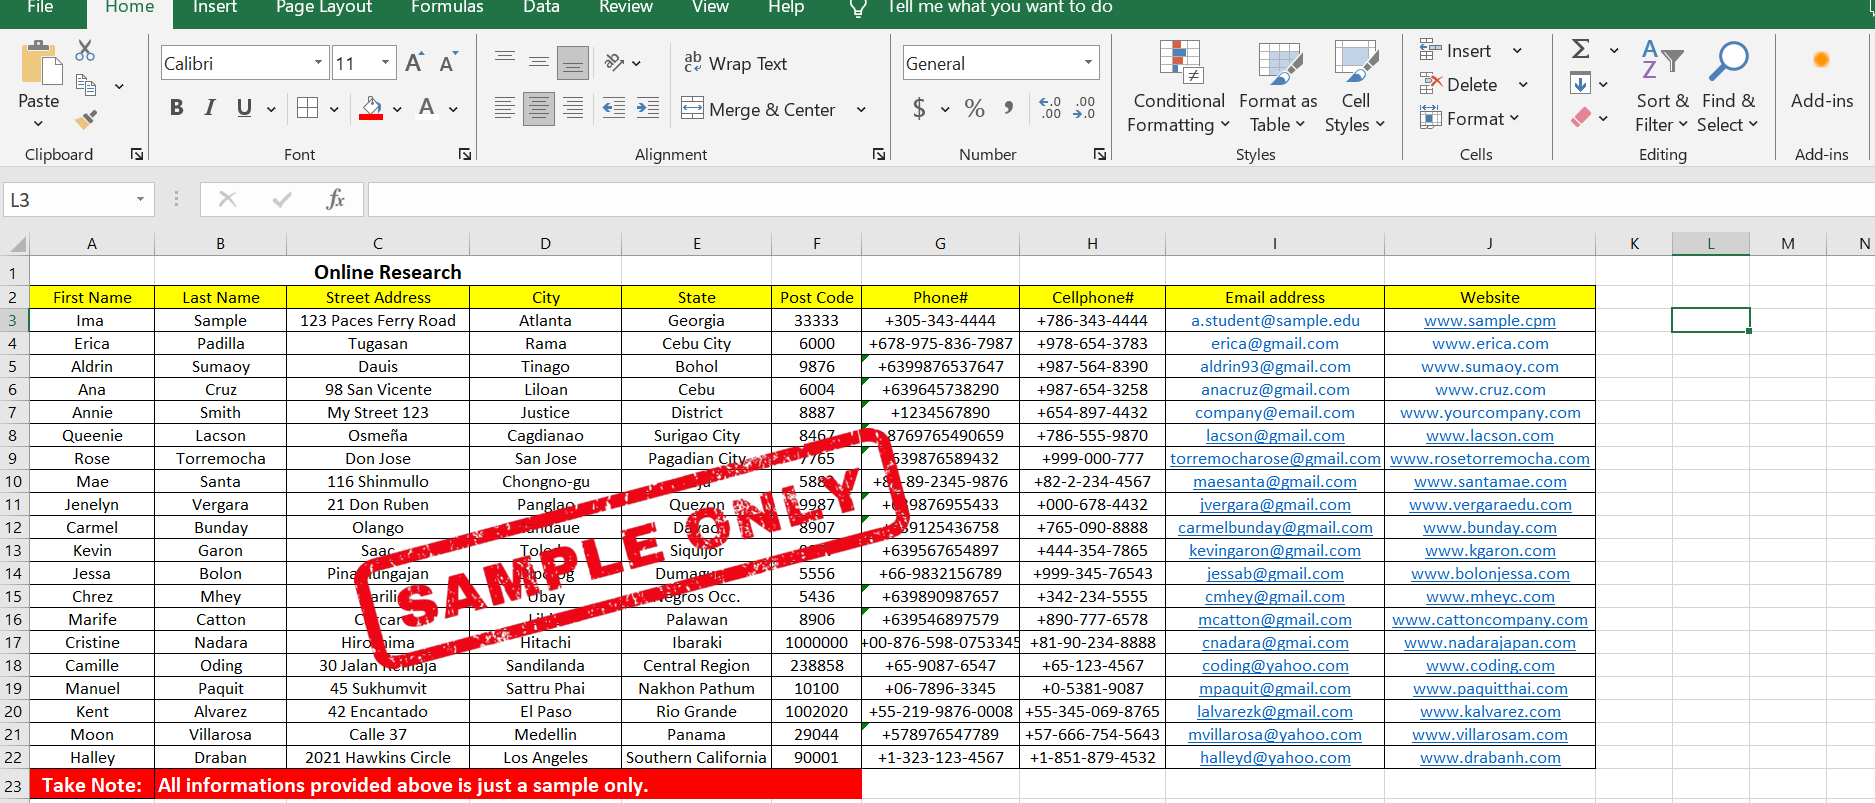Open Conditional Formatting
The width and height of the screenshot is (1875, 803).
[1179, 88]
